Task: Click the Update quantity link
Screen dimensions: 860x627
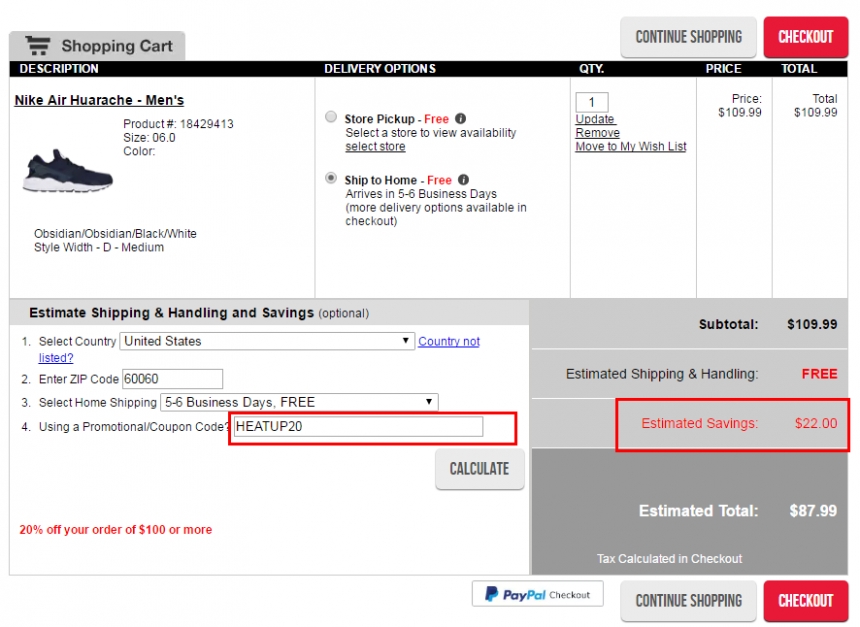Action: point(595,119)
